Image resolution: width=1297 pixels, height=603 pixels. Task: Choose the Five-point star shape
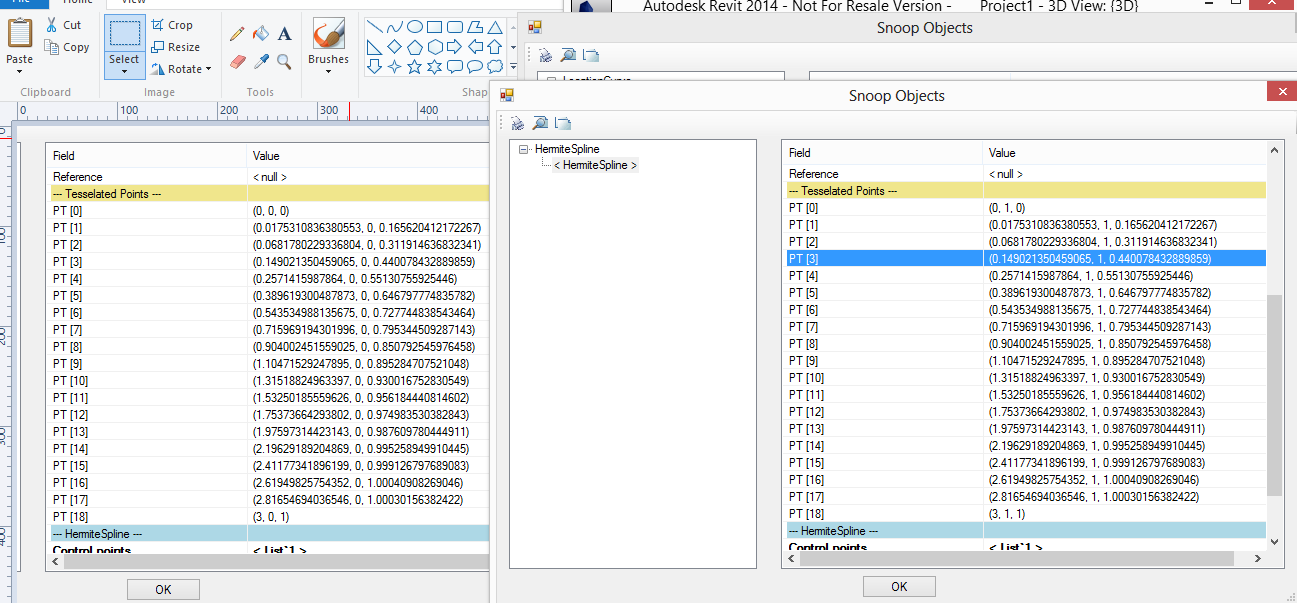(x=414, y=67)
